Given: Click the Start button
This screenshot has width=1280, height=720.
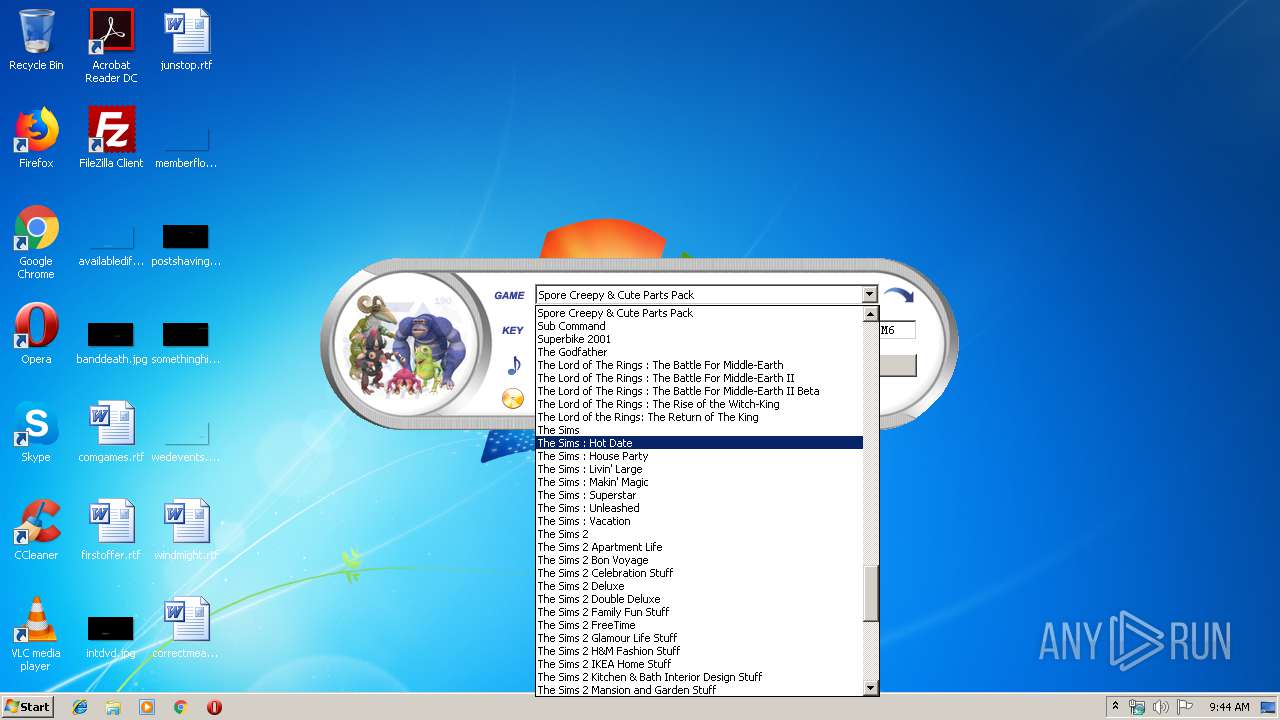Looking at the screenshot, I should point(28,707).
